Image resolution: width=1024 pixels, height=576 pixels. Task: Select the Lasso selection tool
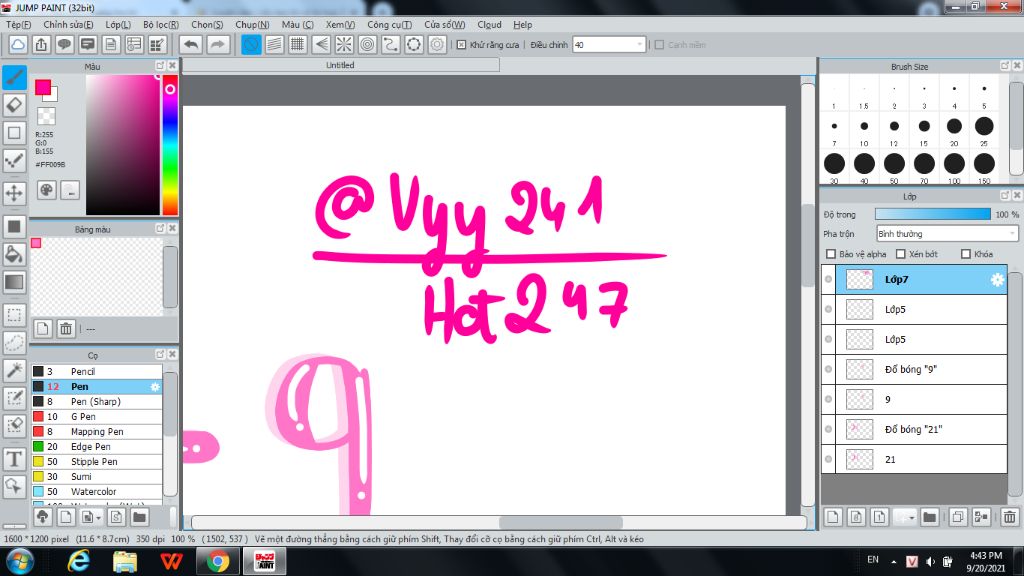(14, 342)
